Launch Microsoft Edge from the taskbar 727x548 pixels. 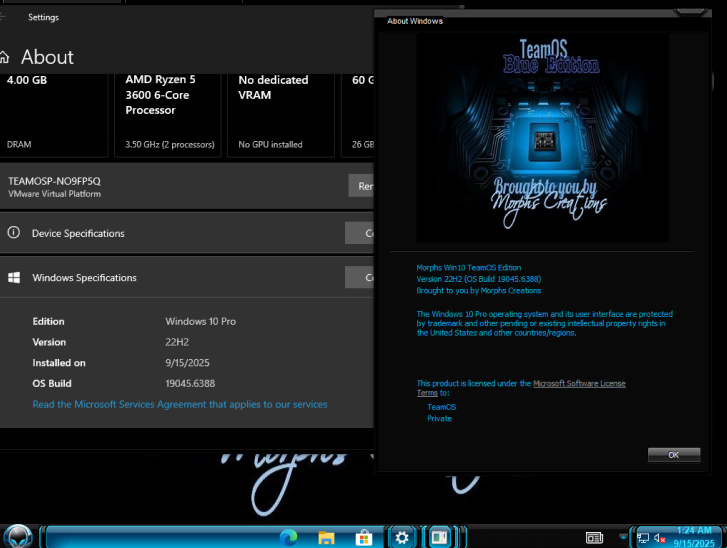click(288, 537)
